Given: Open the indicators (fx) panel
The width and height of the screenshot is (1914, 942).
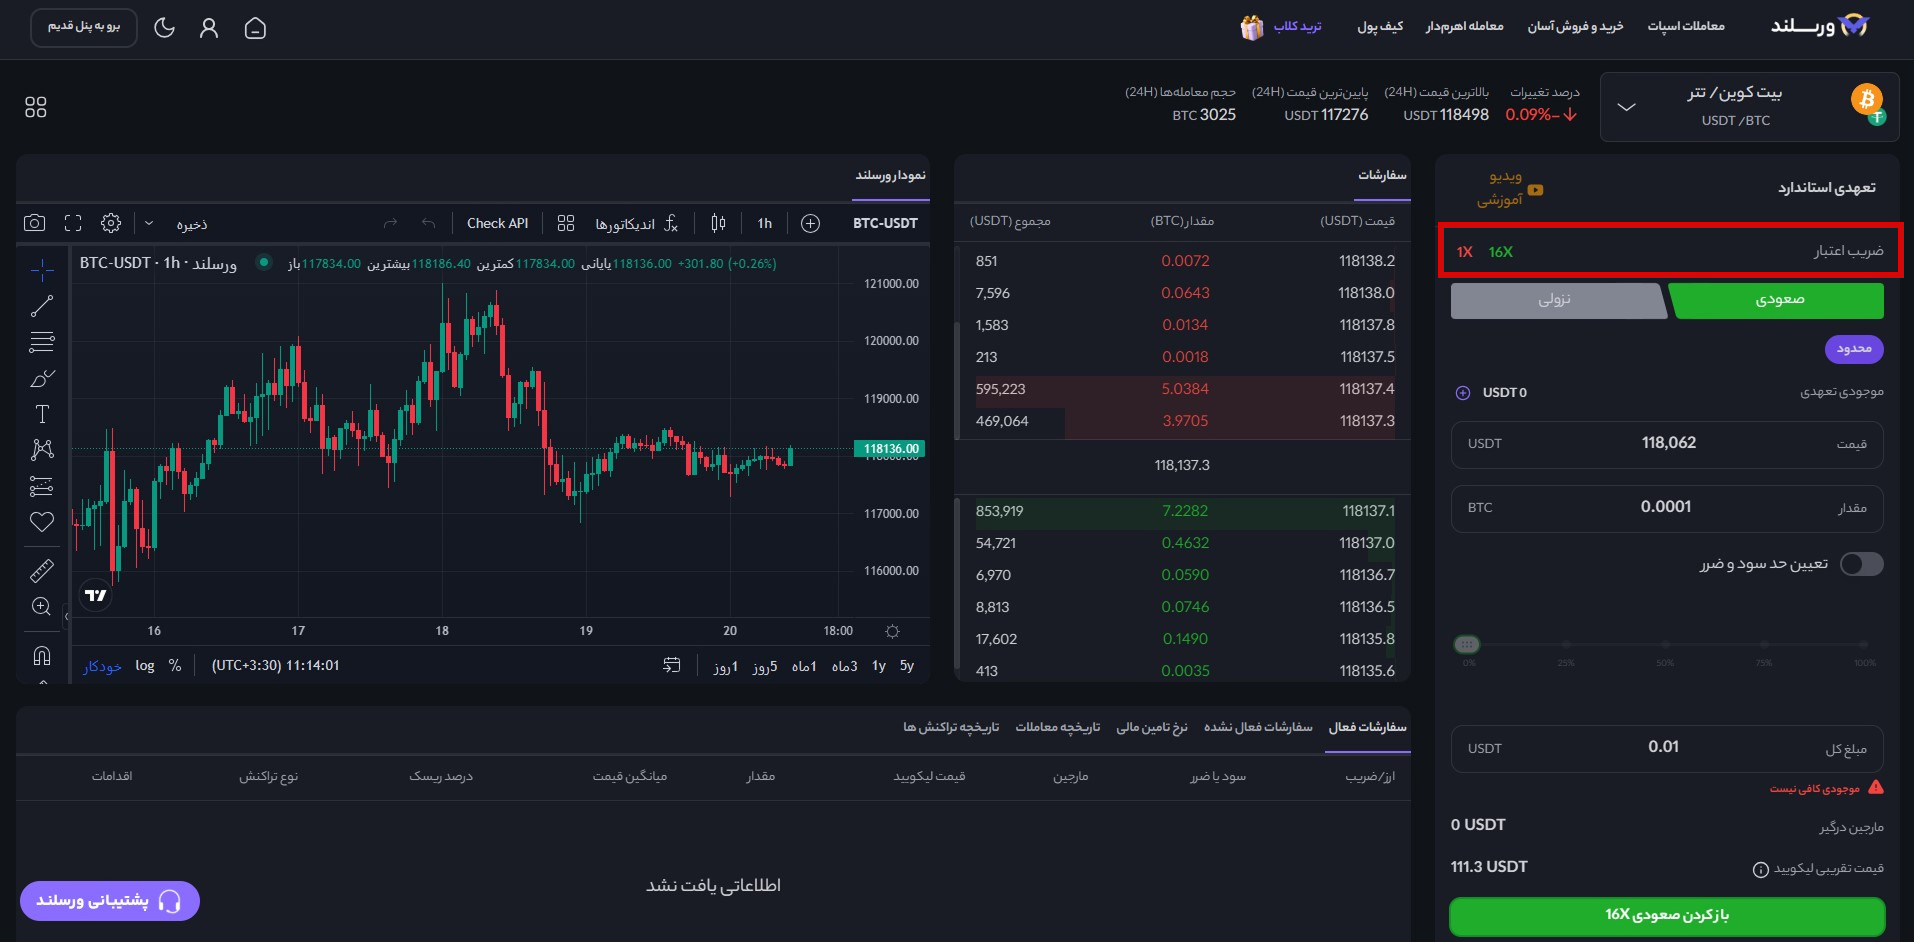Looking at the screenshot, I should point(670,223).
